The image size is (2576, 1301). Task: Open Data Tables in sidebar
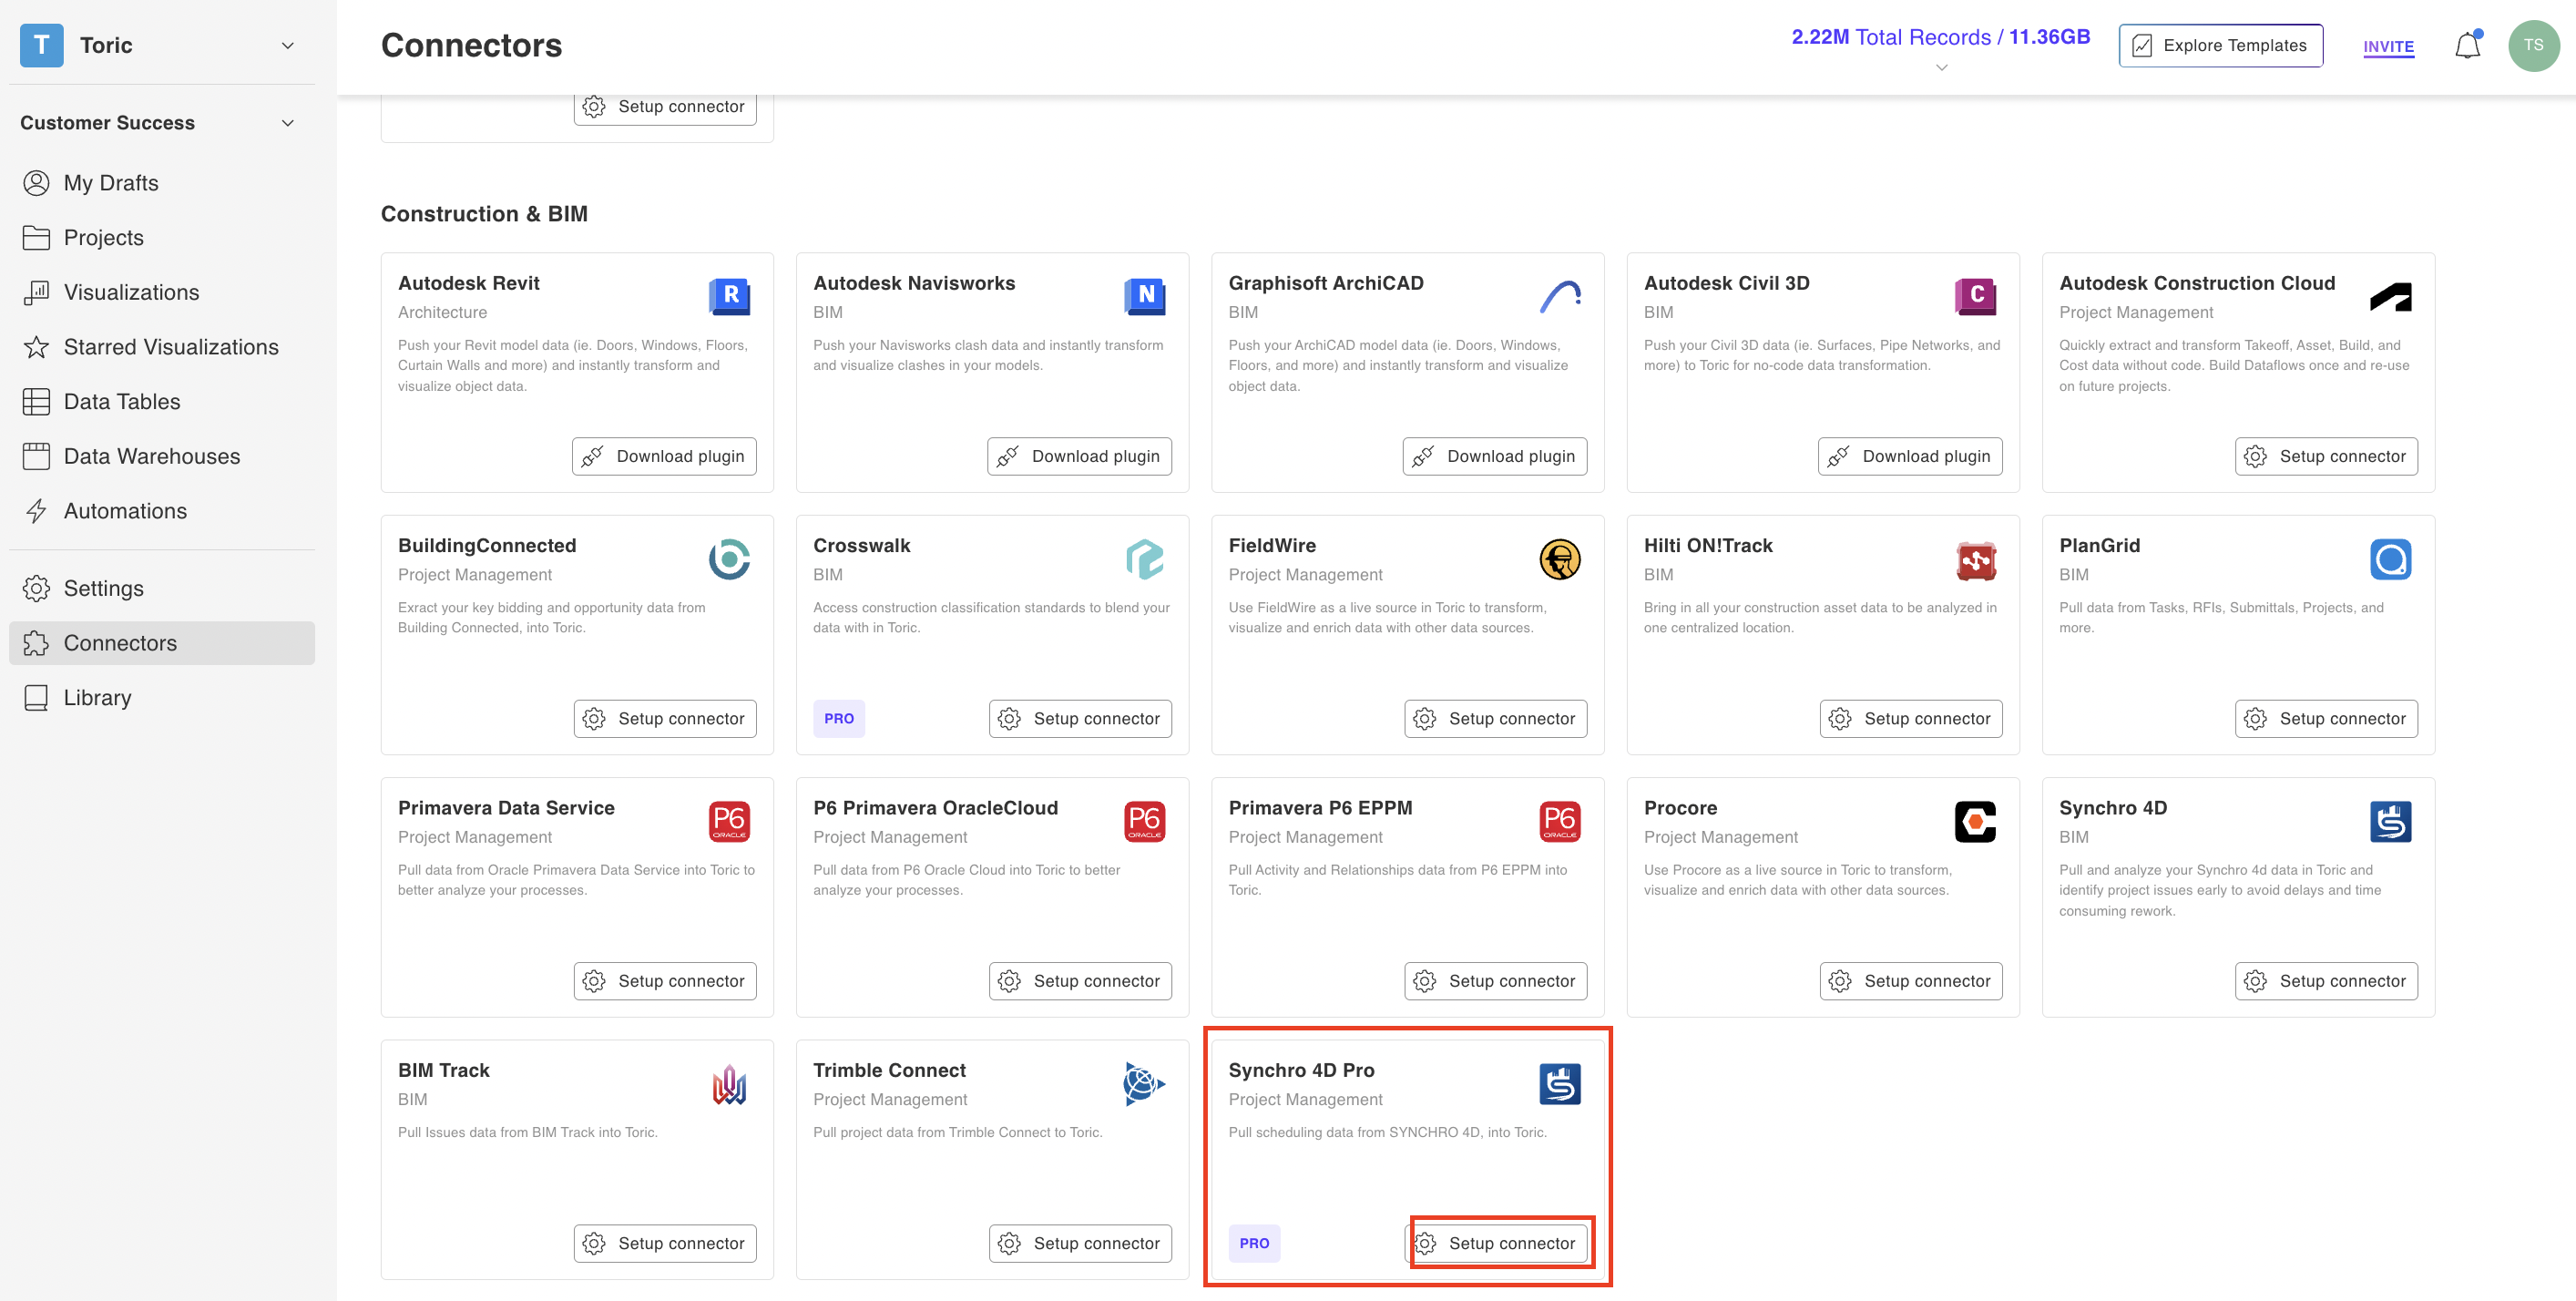tap(162, 402)
